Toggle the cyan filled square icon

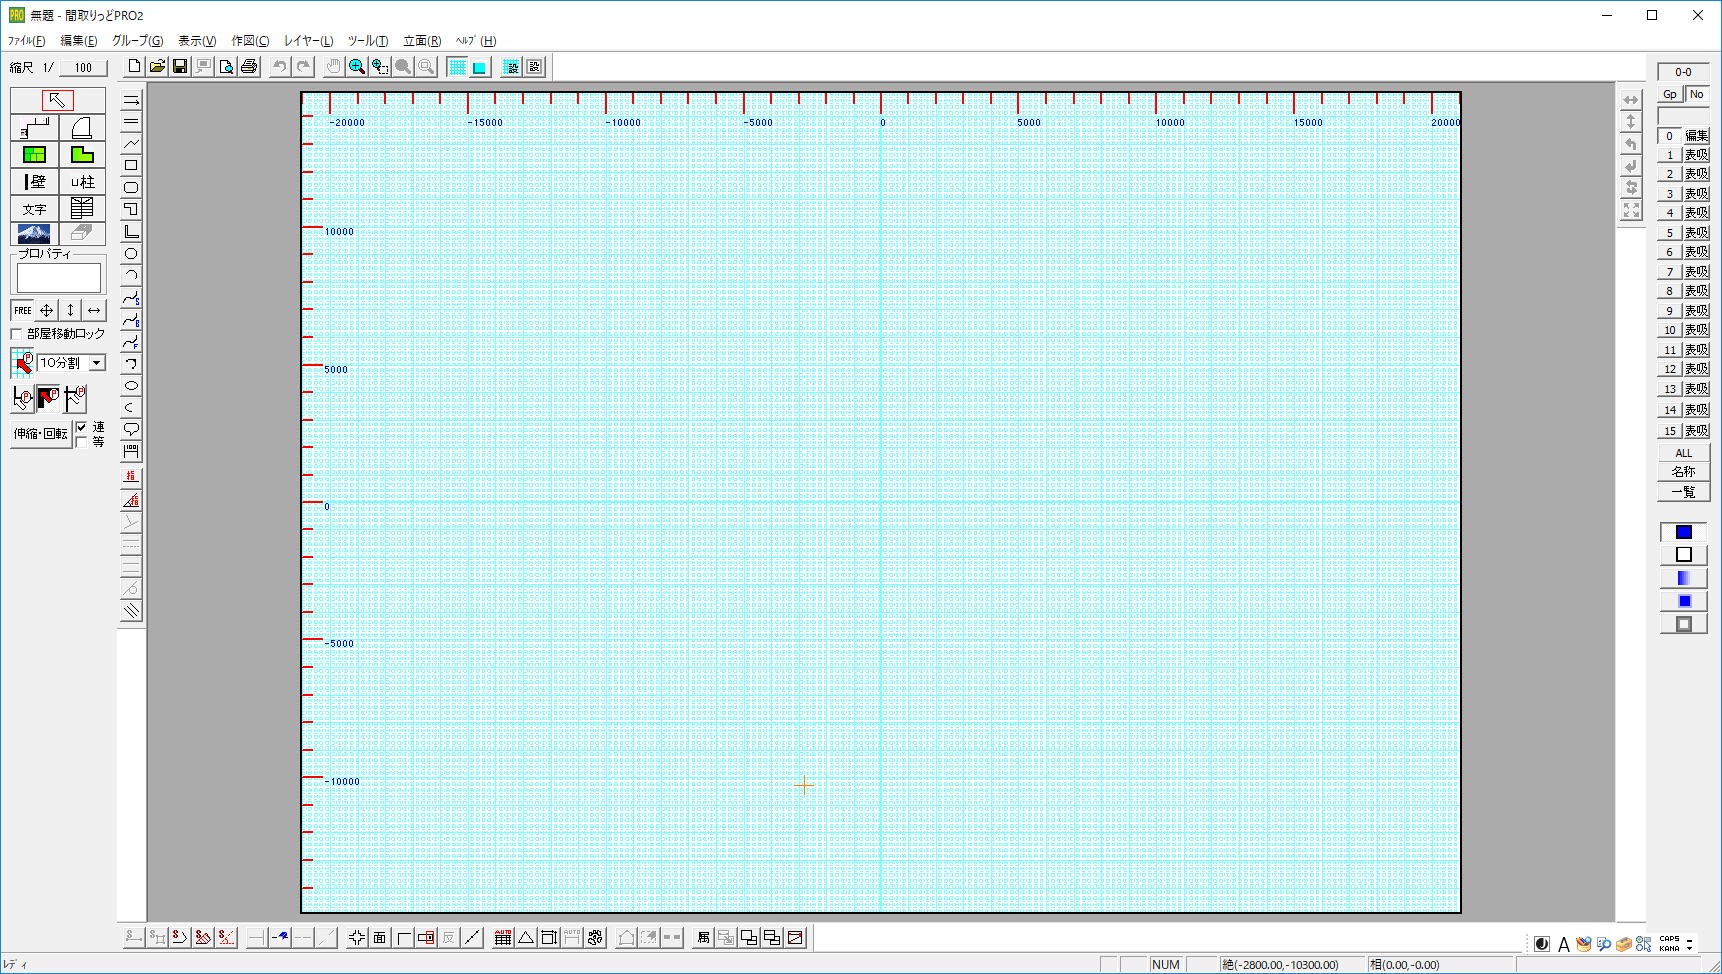[480, 67]
